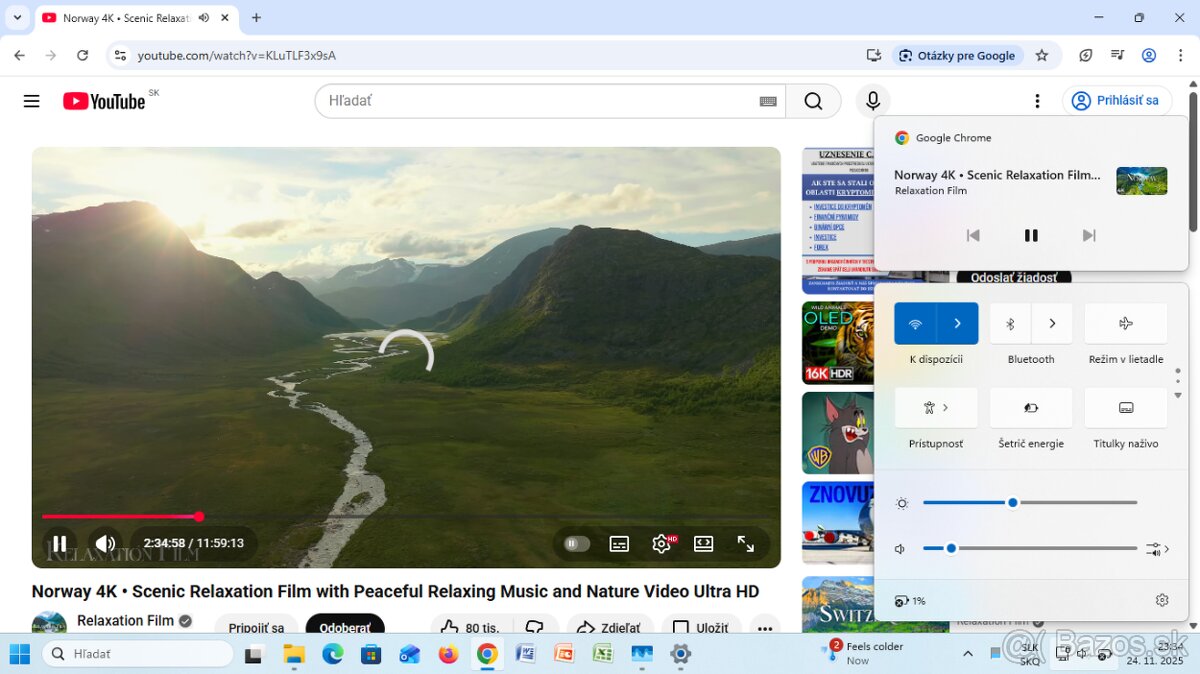Turn on Režim v lietadle

(1126, 324)
